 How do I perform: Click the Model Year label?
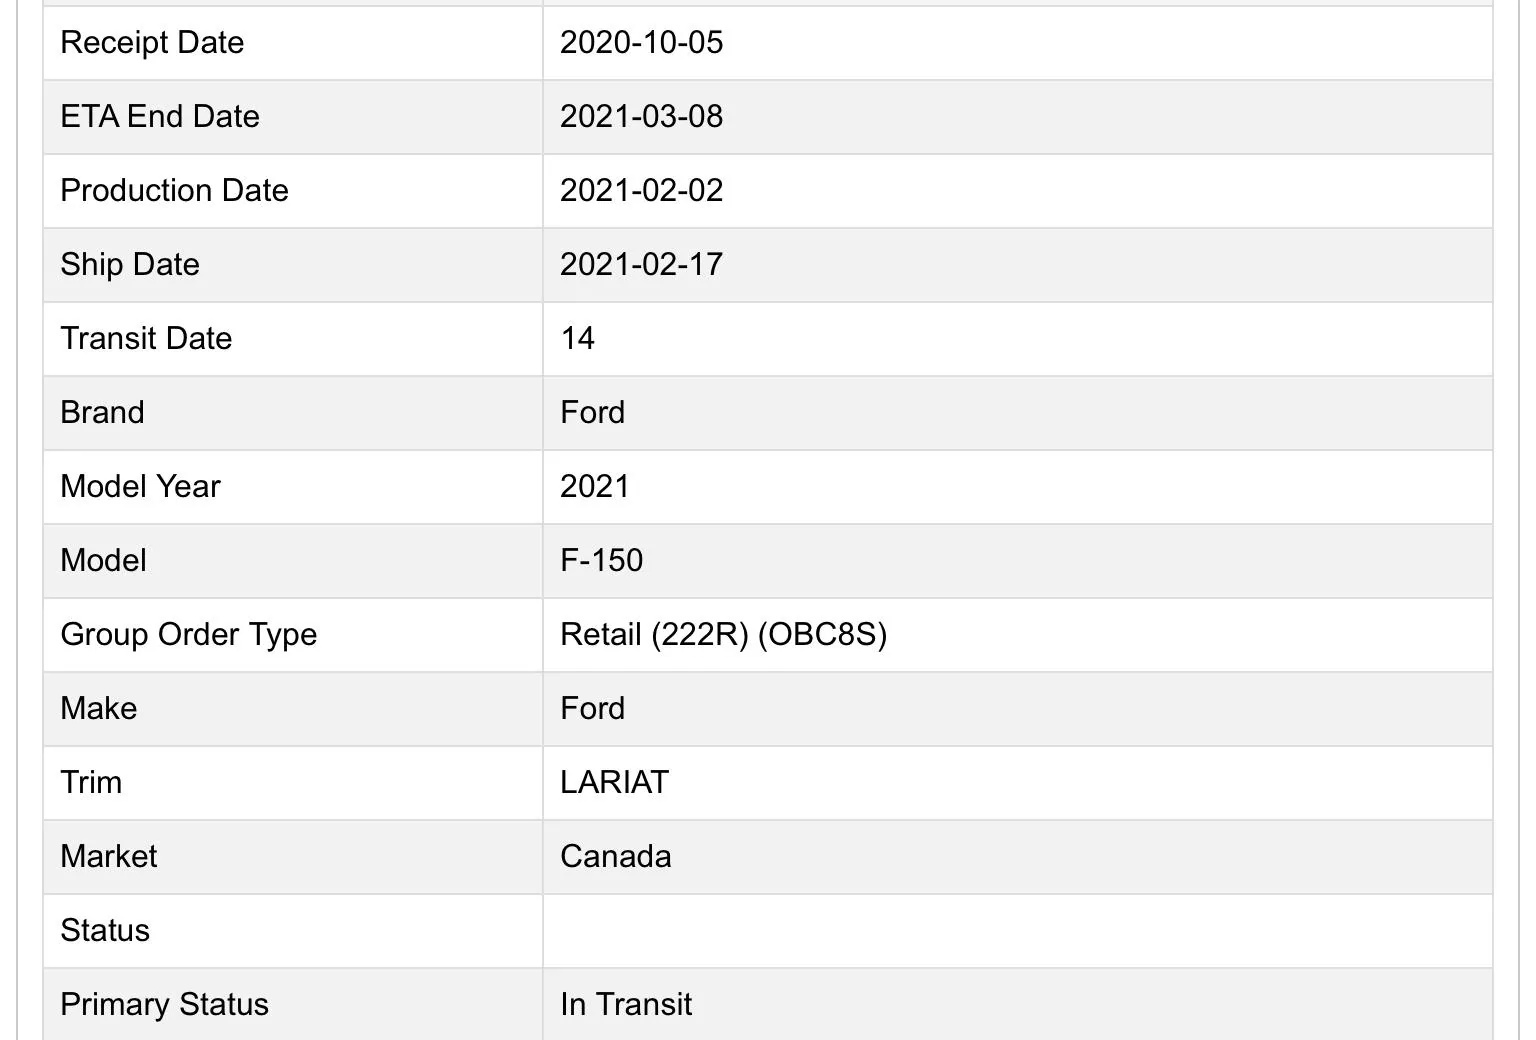(x=140, y=487)
